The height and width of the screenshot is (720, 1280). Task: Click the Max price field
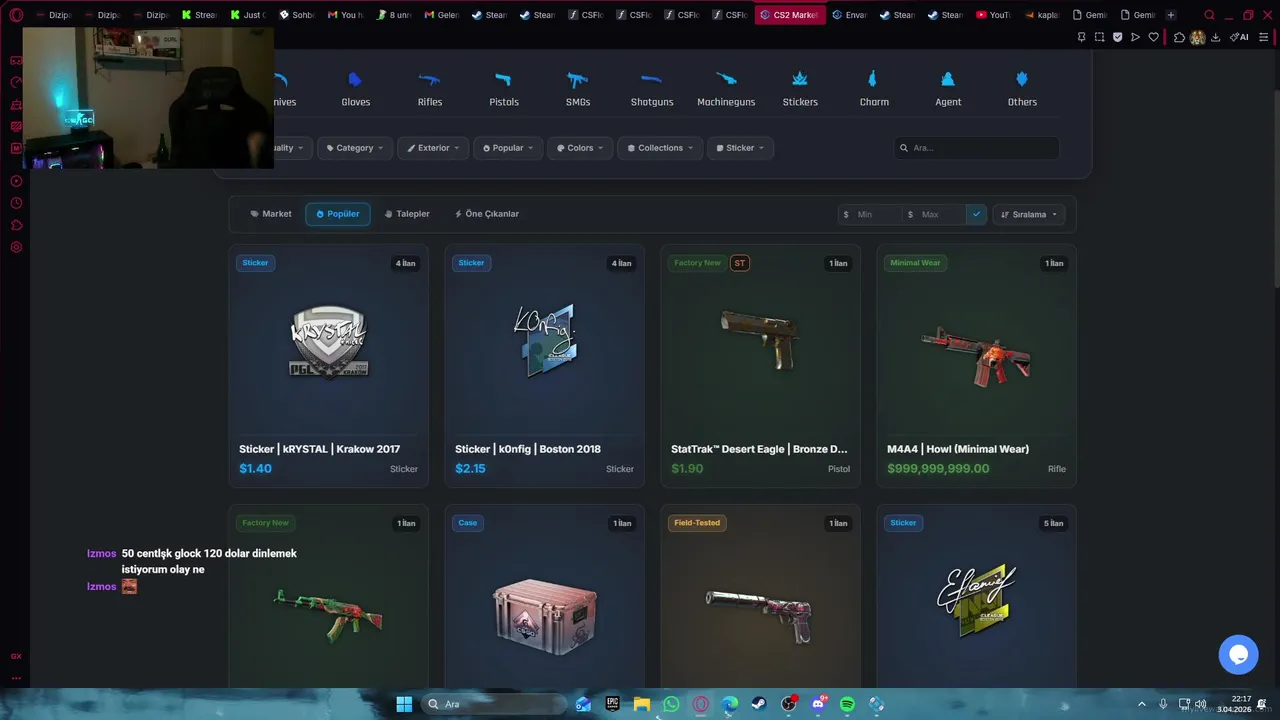point(938,214)
